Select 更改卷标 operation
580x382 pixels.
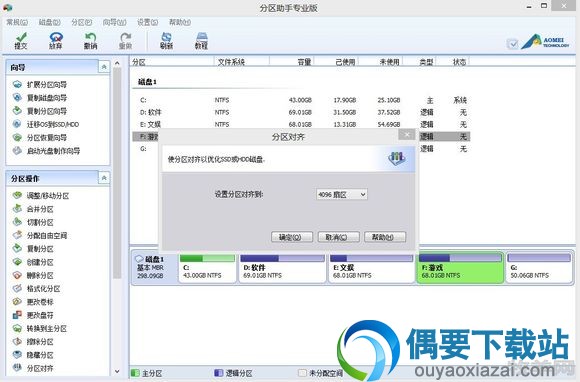[x=33, y=302]
